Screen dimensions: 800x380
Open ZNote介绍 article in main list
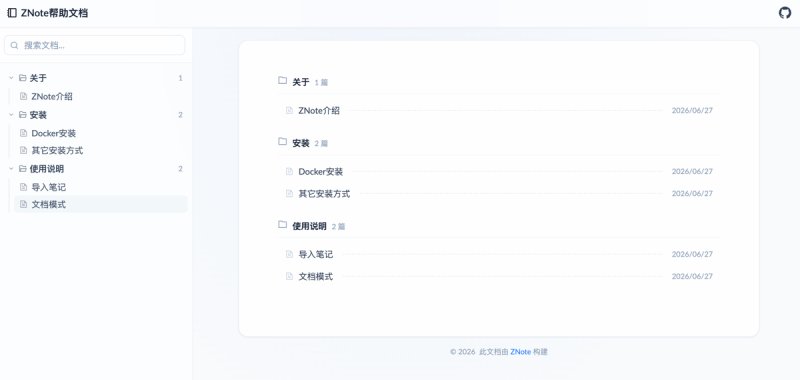pyautogui.click(x=319, y=110)
